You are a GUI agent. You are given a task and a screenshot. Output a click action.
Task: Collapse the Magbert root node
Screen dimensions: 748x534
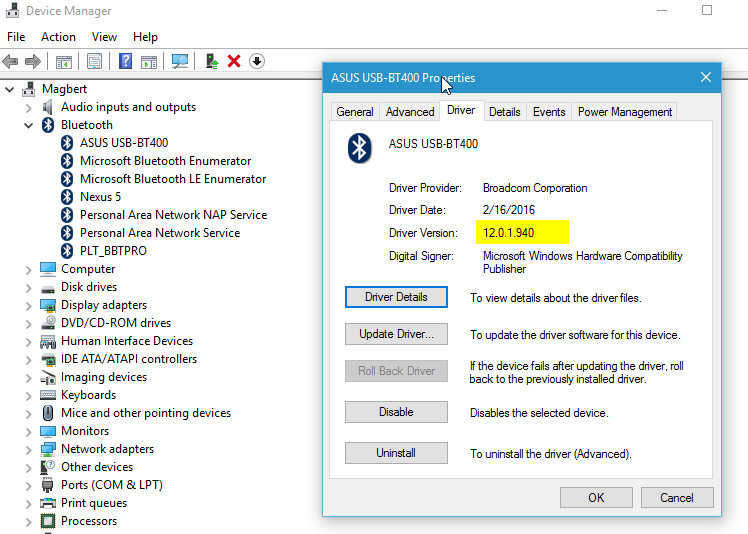[10, 89]
